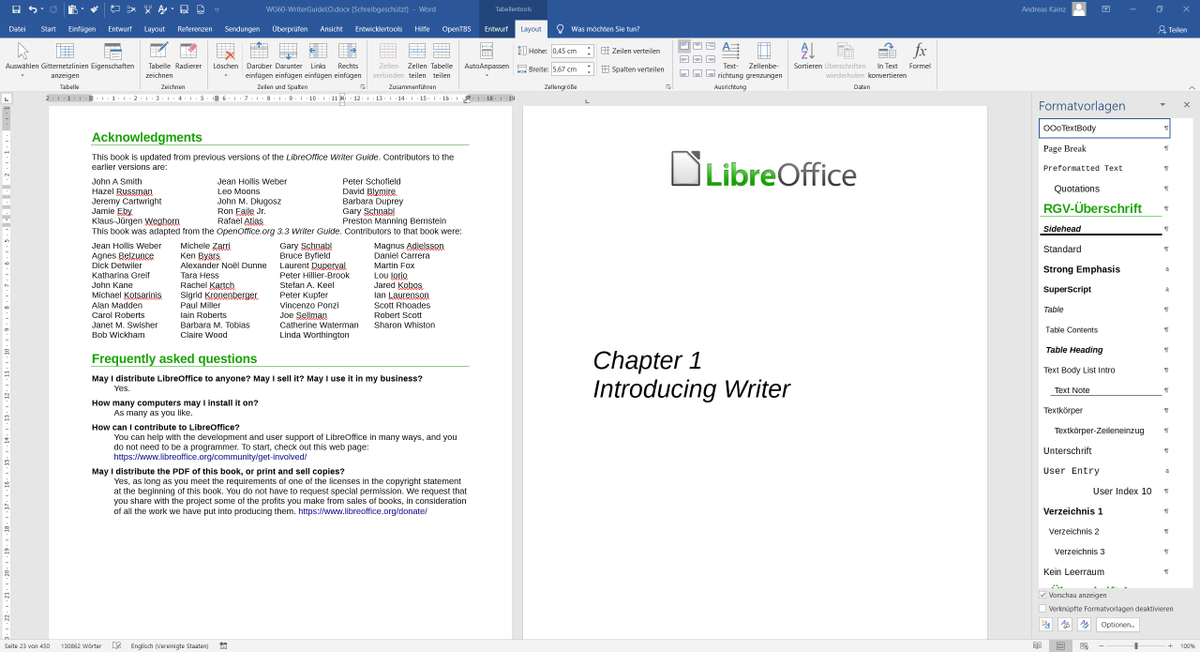Switch to the Überprüfen tab
The height and width of the screenshot is (652, 1200).
pos(290,29)
